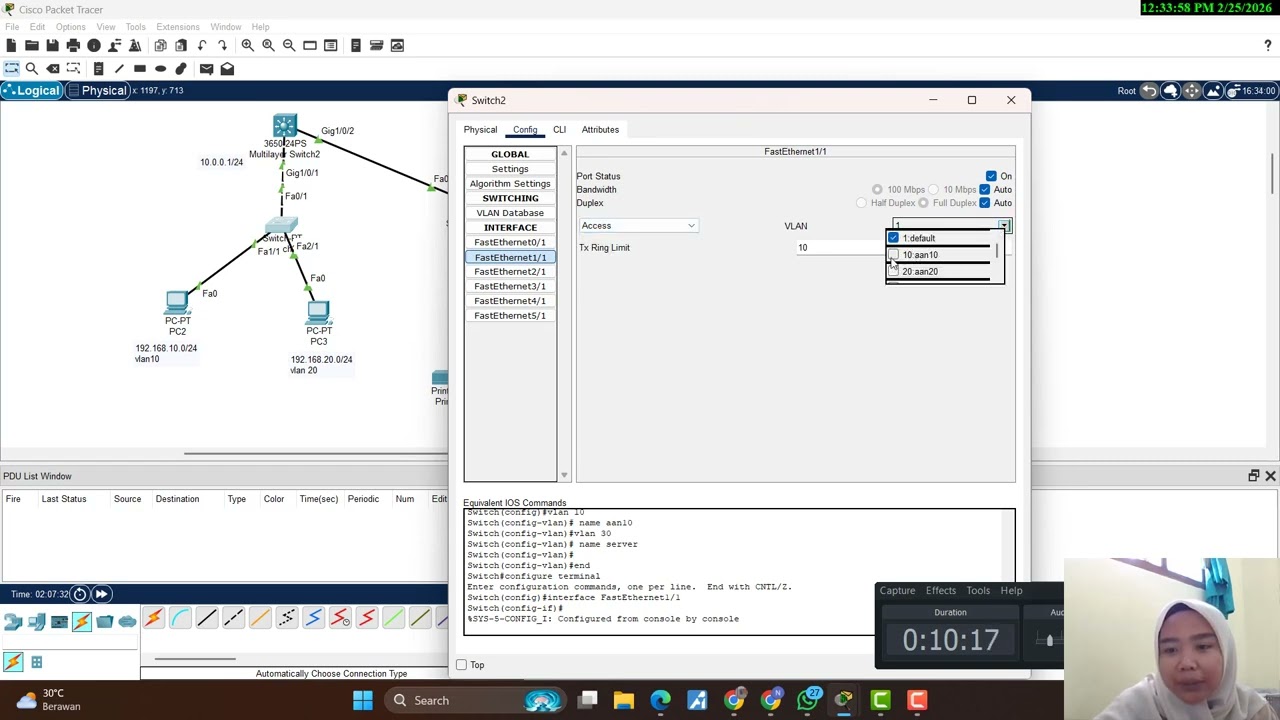This screenshot has height=720, width=1280.
Task: Select FastEthernet0/1 interface
Action: tap(510, 242)
